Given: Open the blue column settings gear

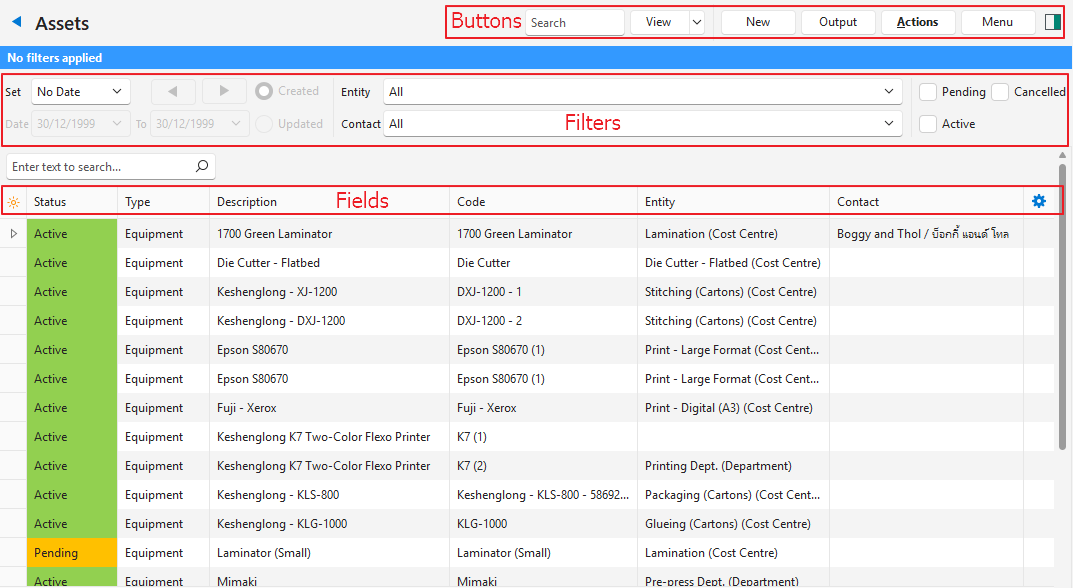Looking at the screenshot, I should (1038, 201).
